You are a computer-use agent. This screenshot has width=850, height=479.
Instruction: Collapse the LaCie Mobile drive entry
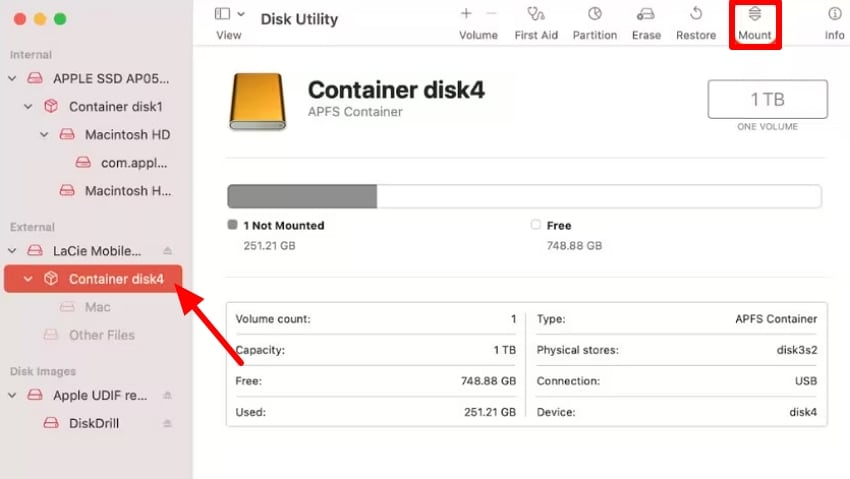pos(13,251)
